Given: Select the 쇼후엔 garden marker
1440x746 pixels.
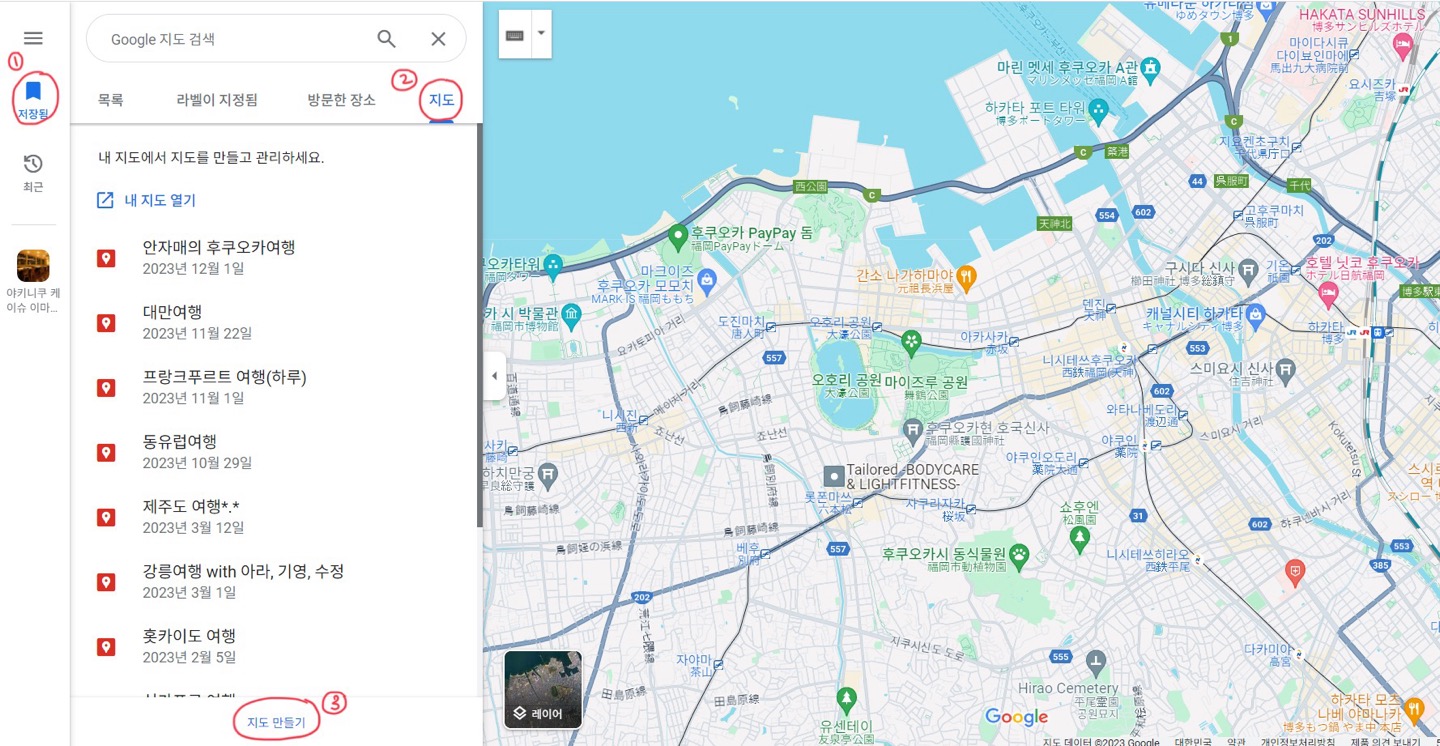Looking at the screenshot, I should (x=1079, y=539).
